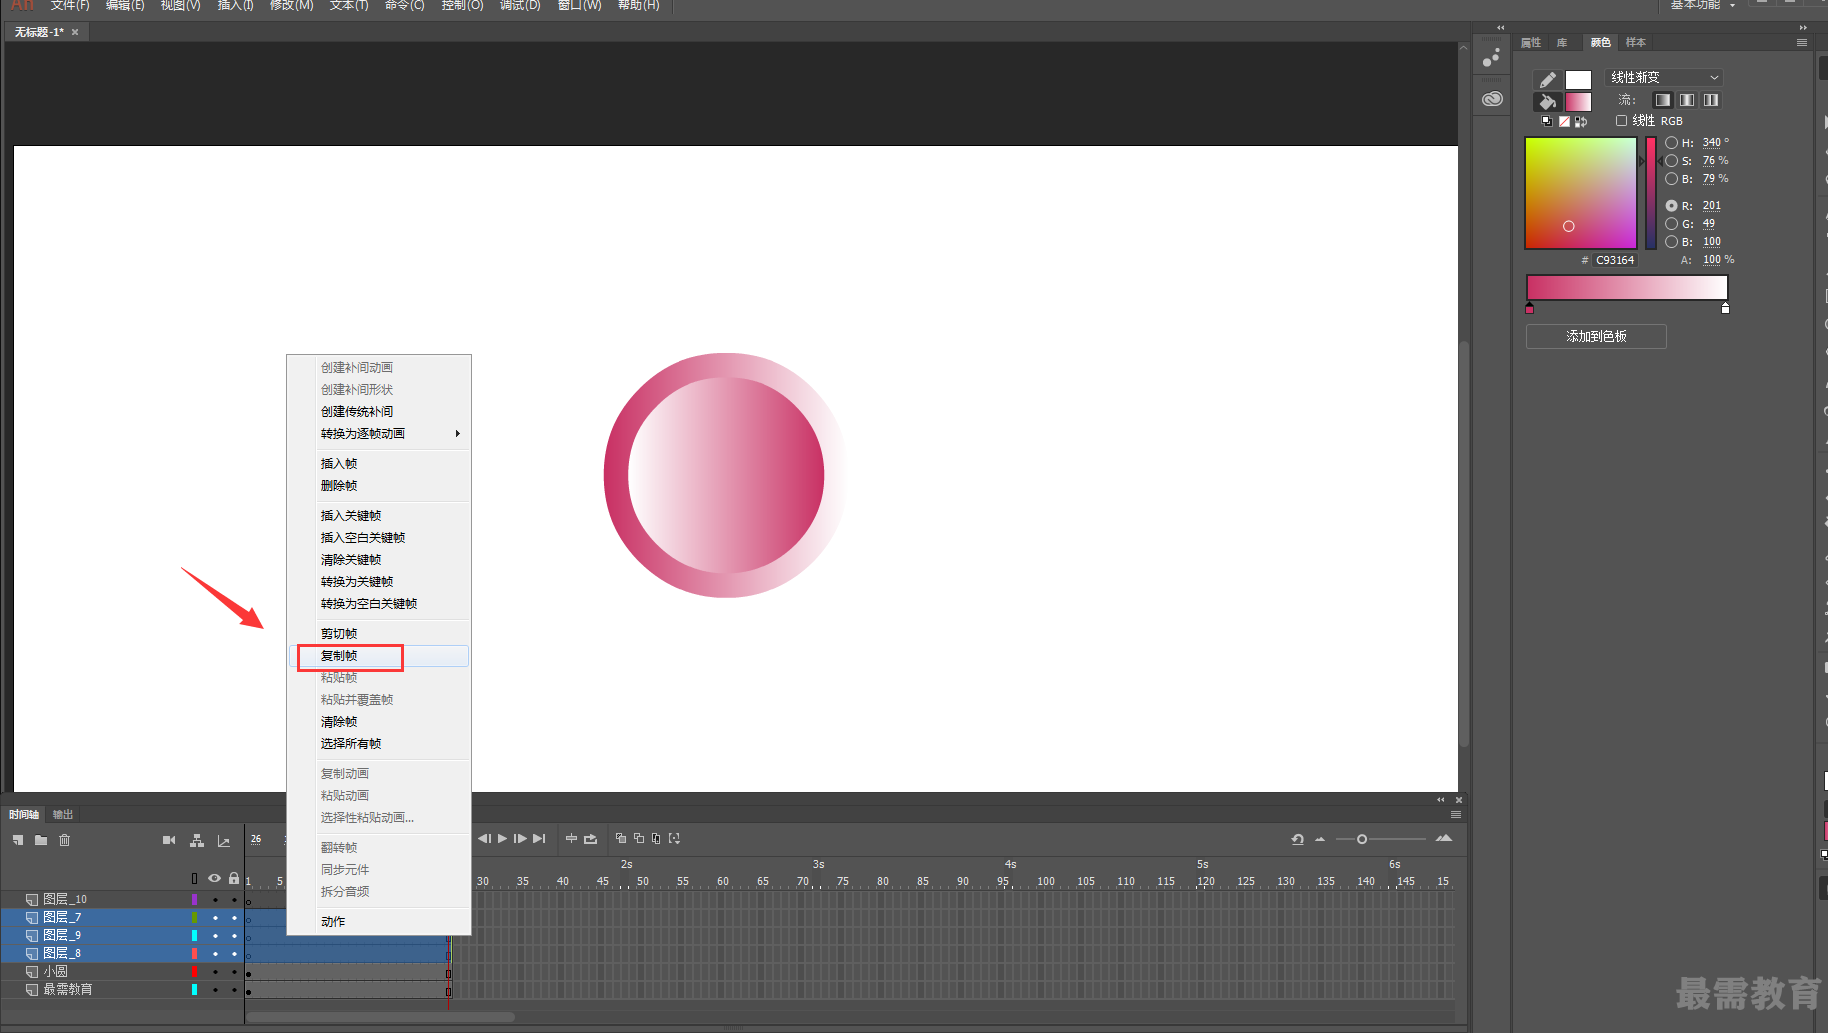Image resolution: width=1828 pixels, height=1033 pixels.
Task: Select the S saturation radio button
Action: [1671, 161]
